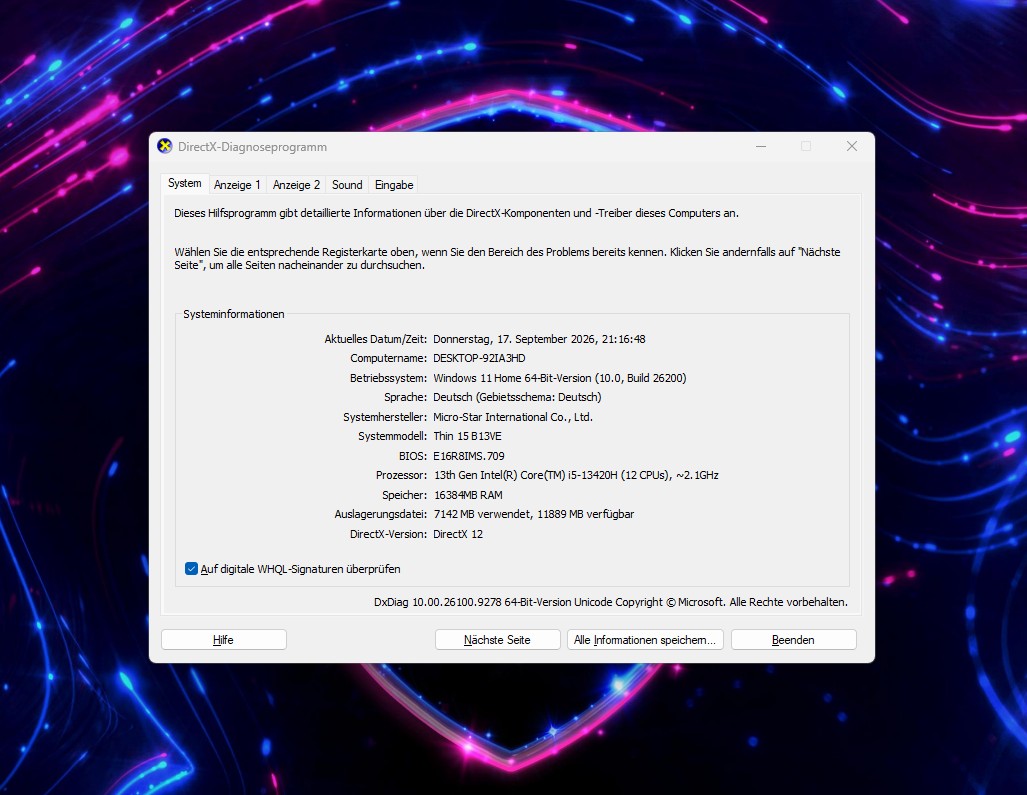Minimize the DirectX-Diagnoseprogramm window
Viewport: 1027px width, 795px height.
point(761,146)
